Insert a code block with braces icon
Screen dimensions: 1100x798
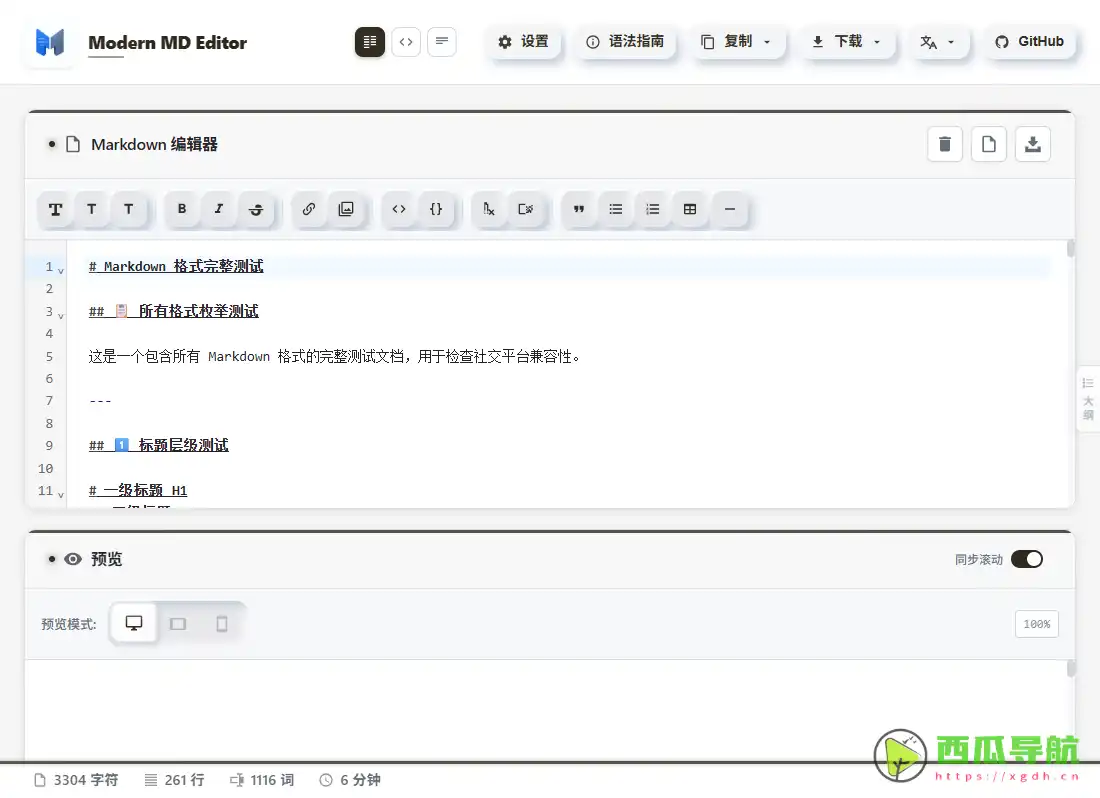(x=436, y=209)
